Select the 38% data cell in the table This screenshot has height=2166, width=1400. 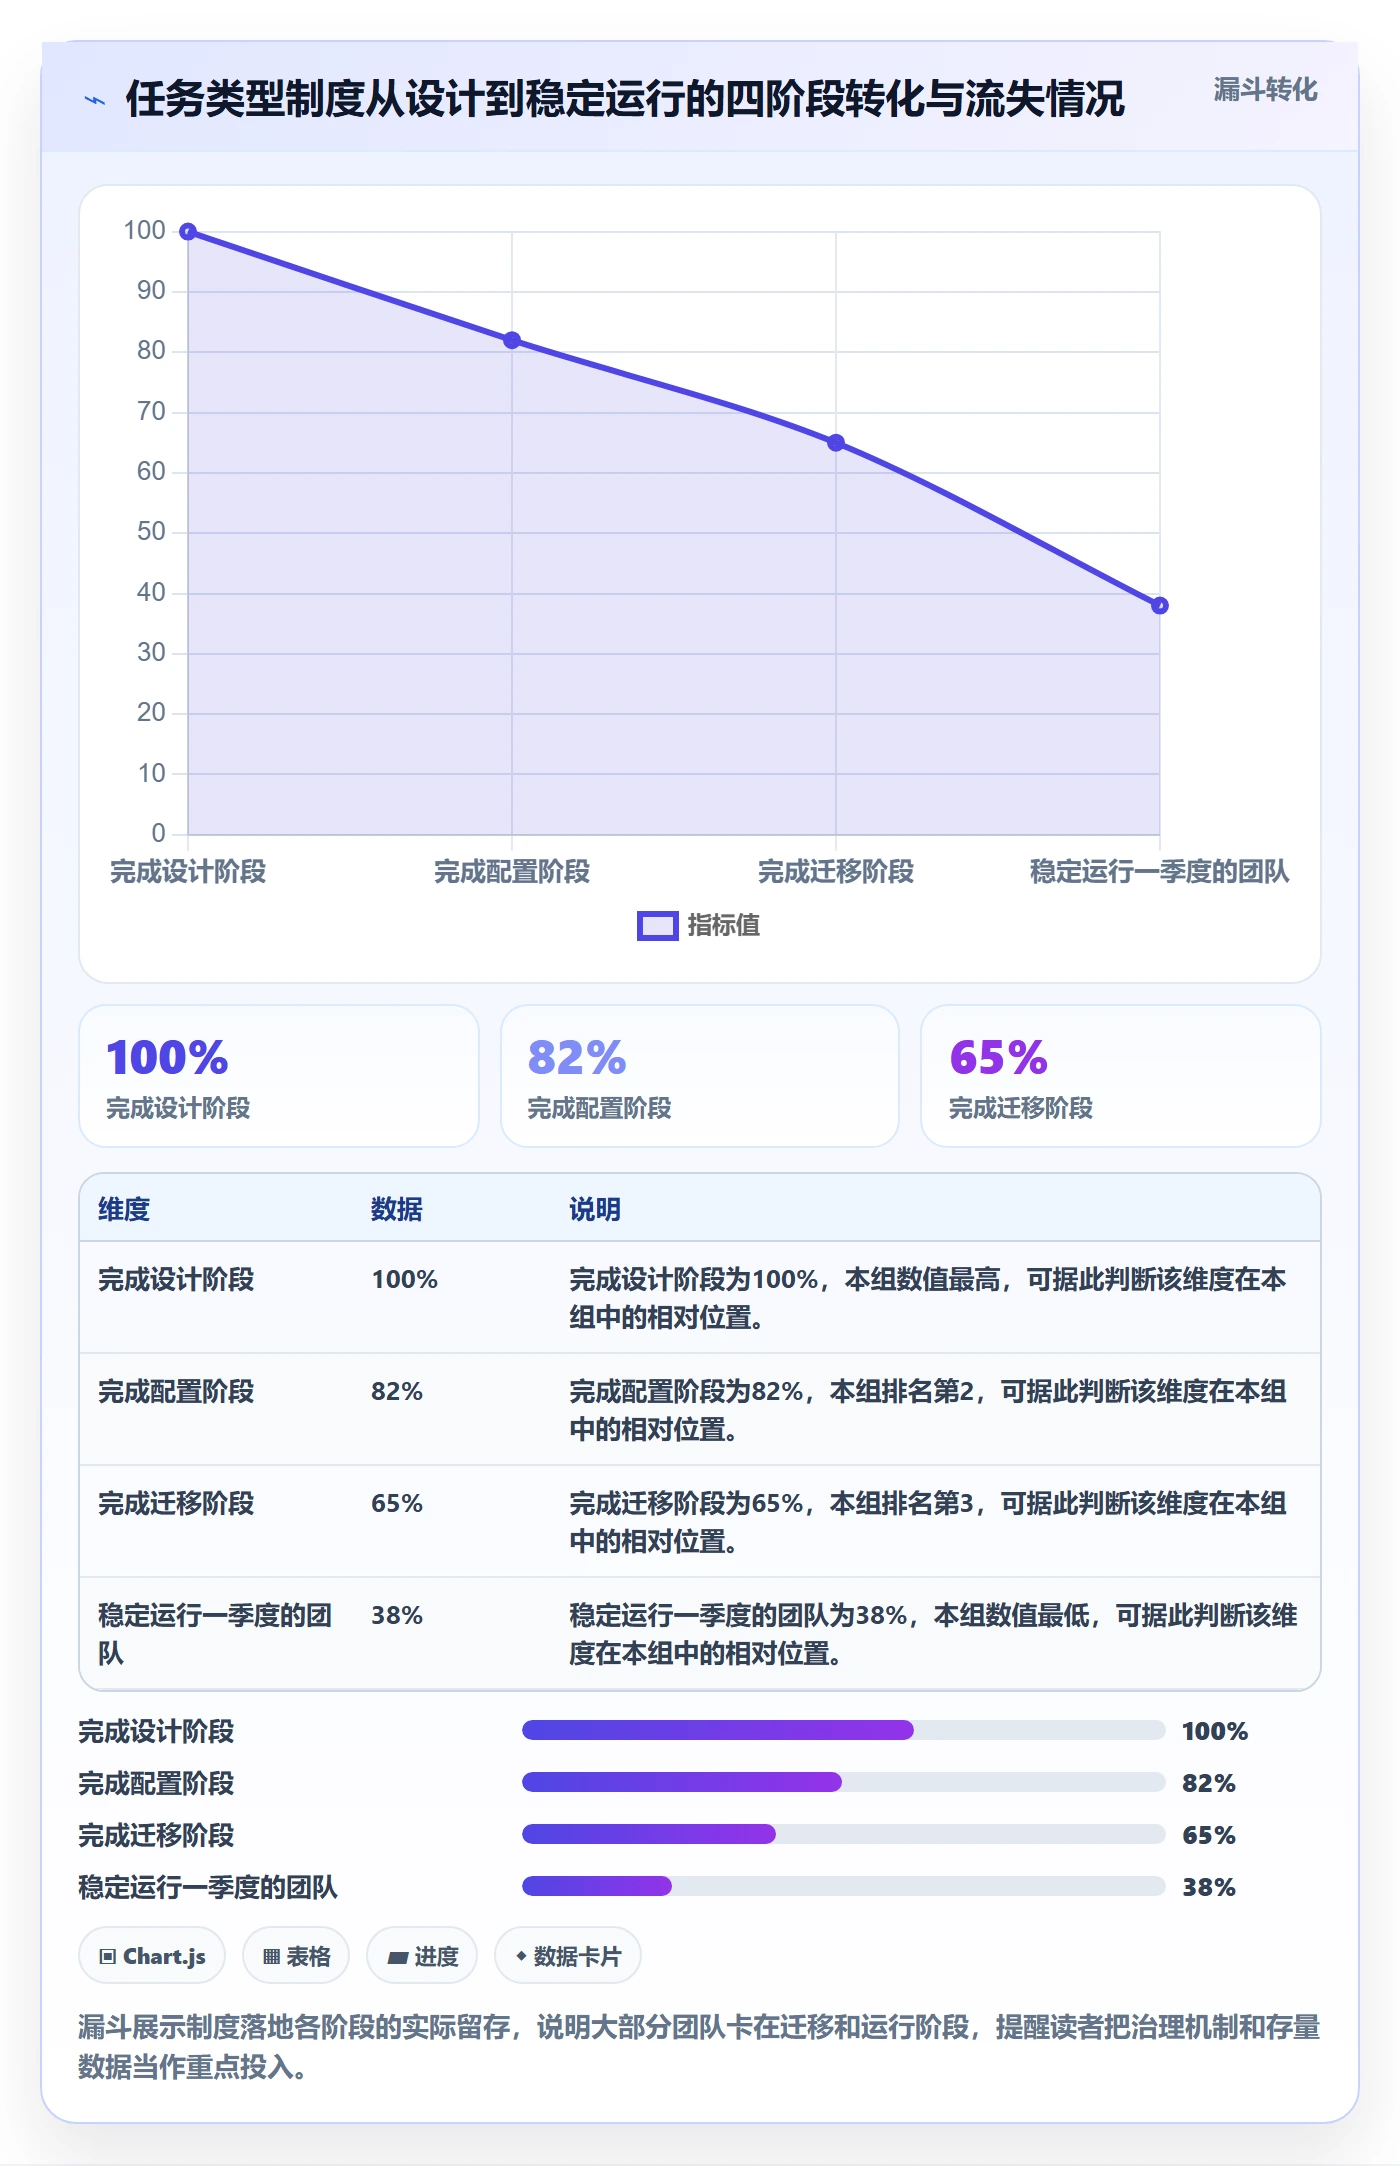(x=397, y=1616)
